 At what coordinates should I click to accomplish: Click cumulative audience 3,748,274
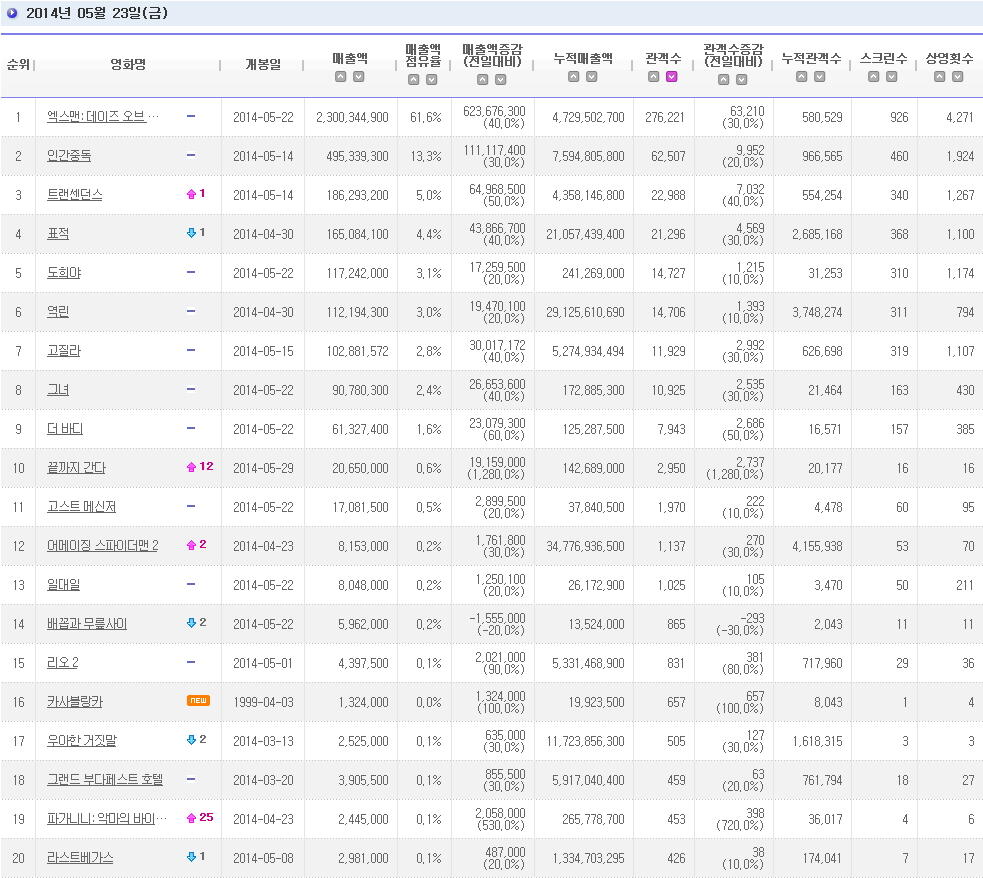click(817, 312)
